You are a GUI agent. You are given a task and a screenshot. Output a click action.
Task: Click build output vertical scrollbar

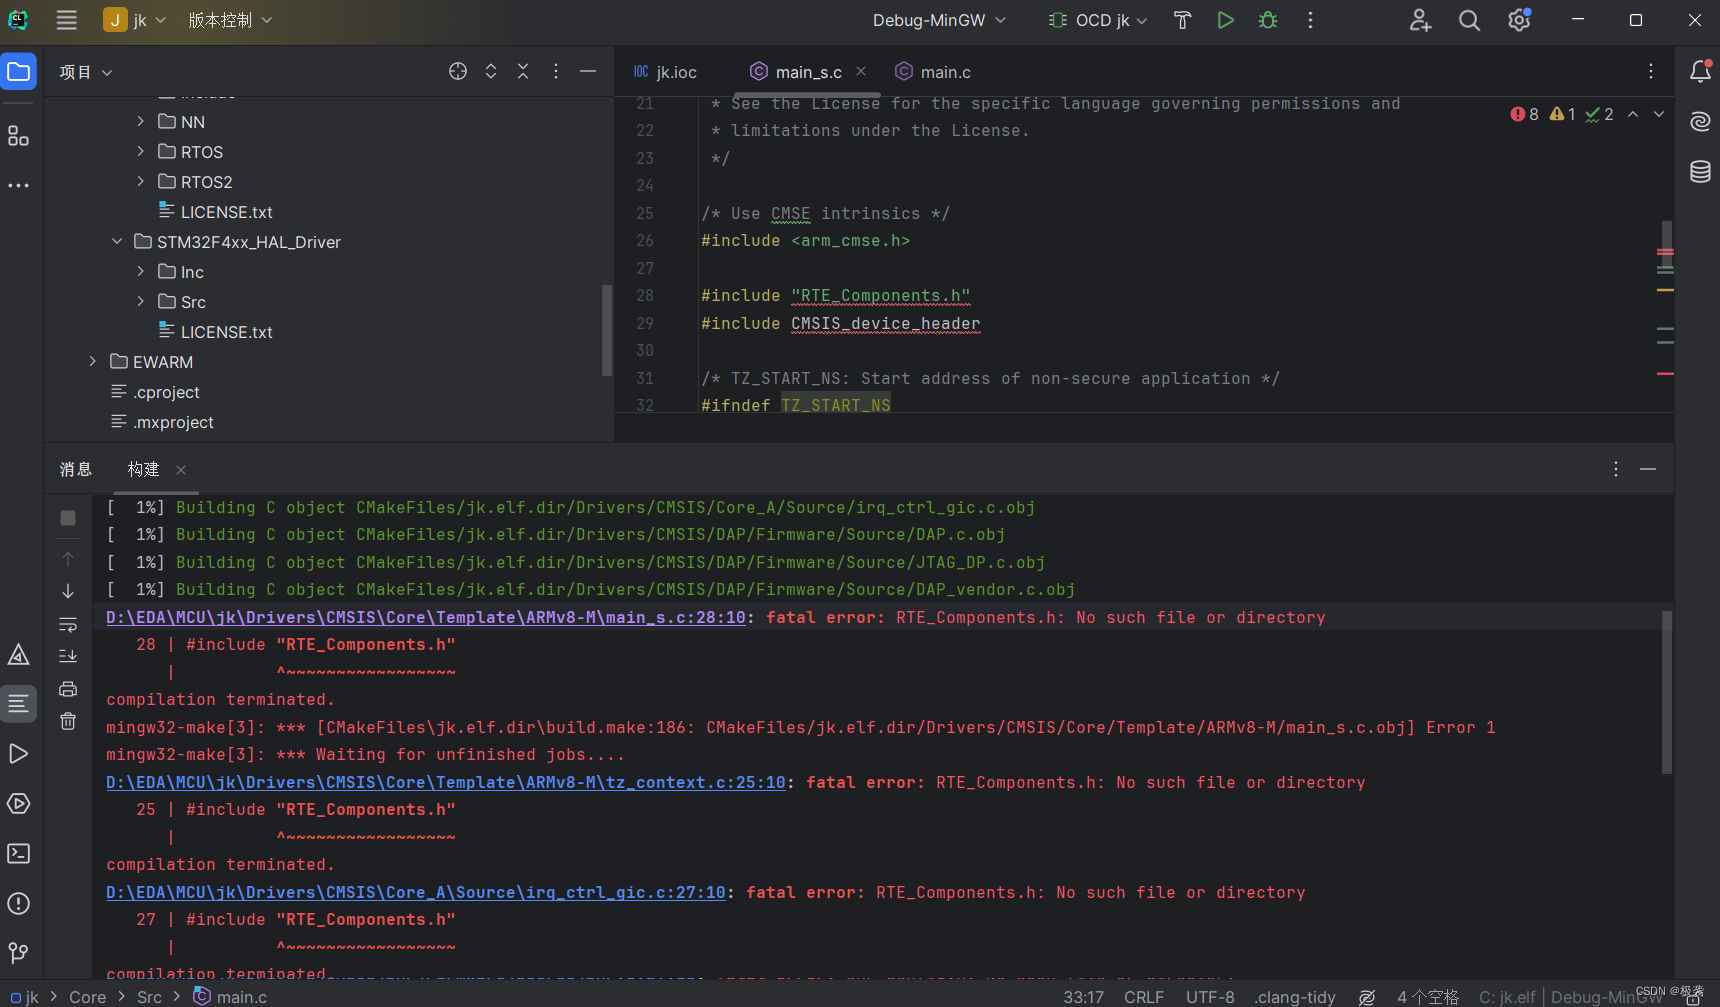coord(1667,692)
